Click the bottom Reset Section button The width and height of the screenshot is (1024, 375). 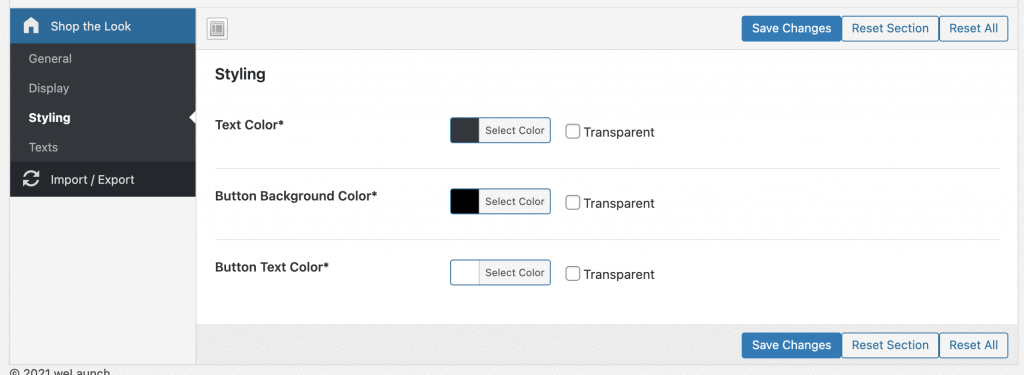pos(889,345)
